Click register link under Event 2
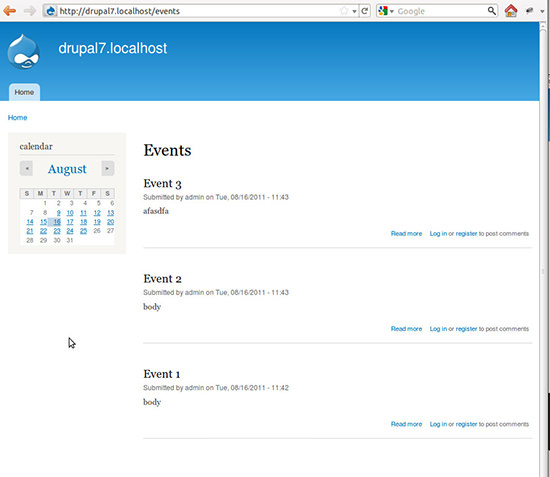550x477 pixels. pos(466,329)
